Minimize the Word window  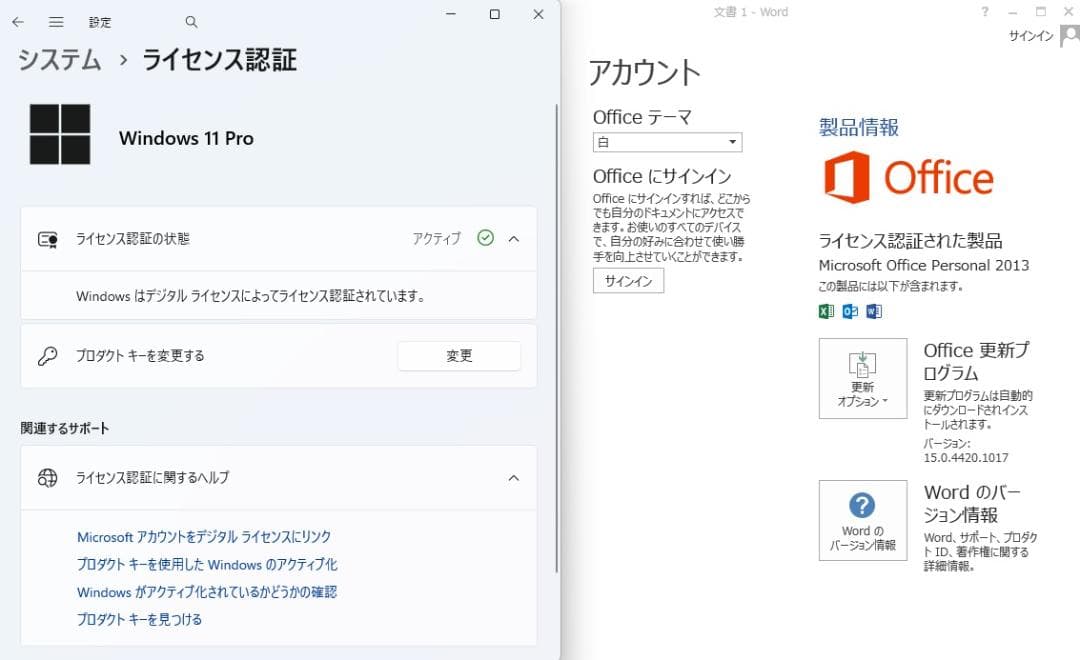[x=1012, y=12]
